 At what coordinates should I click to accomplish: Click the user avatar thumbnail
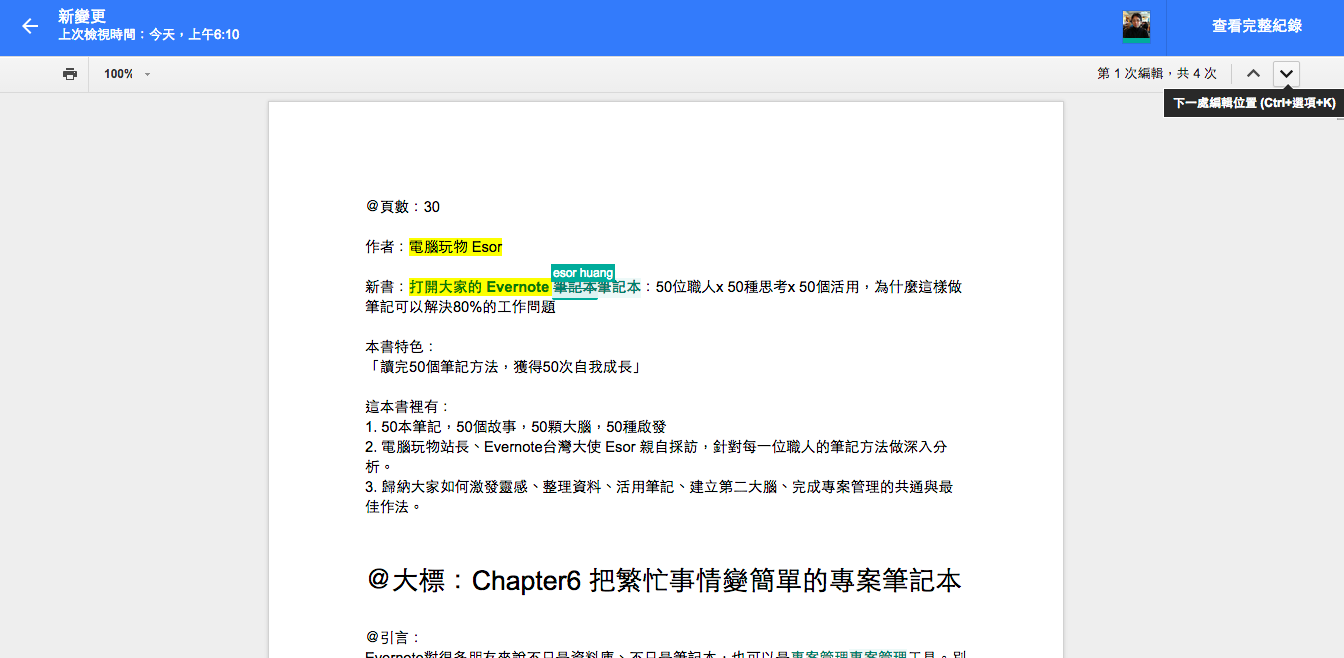1136,26
